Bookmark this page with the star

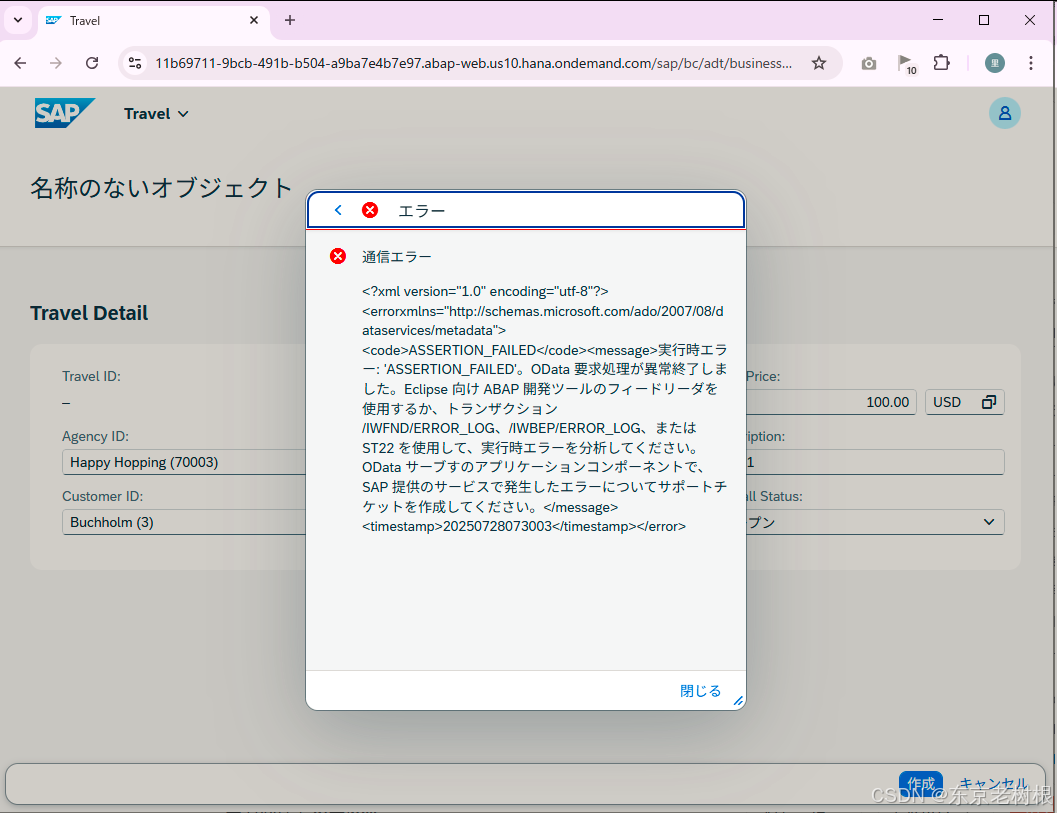point(818,63)
